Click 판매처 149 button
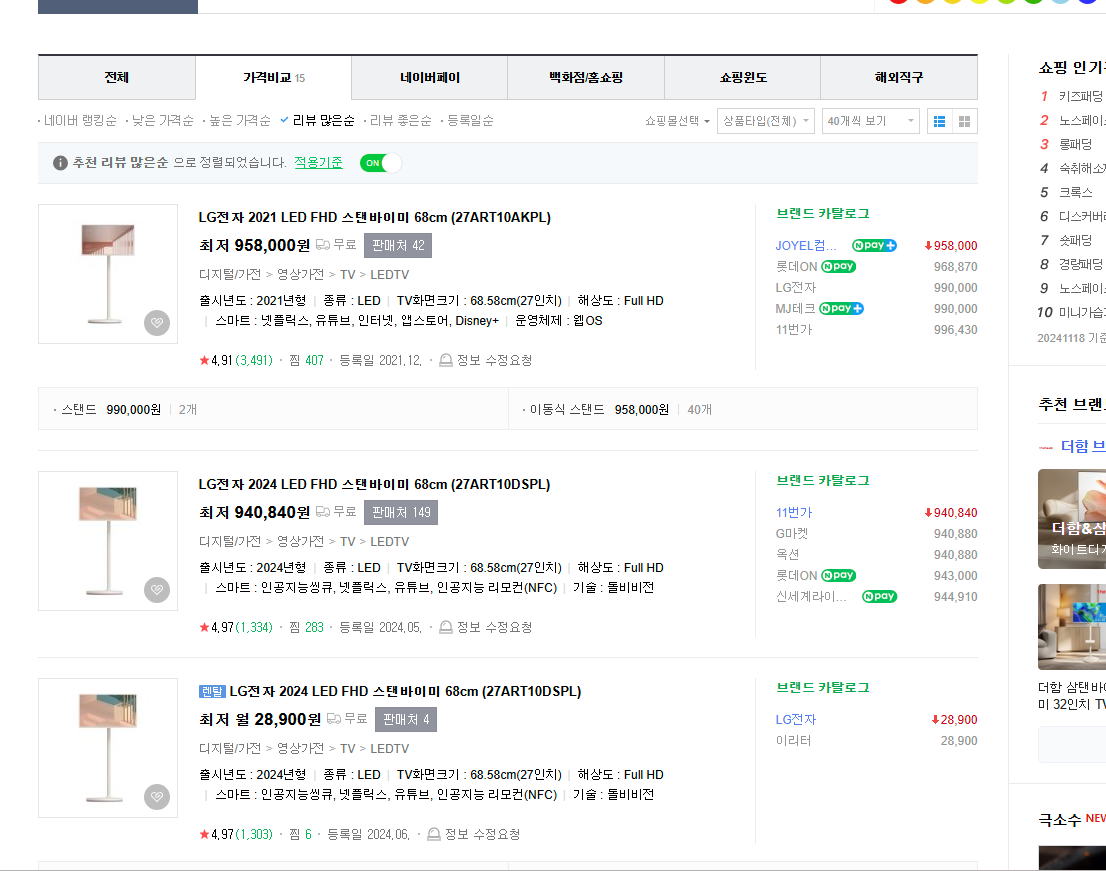This screenshot has width=1106, height=871. [401, 512]
